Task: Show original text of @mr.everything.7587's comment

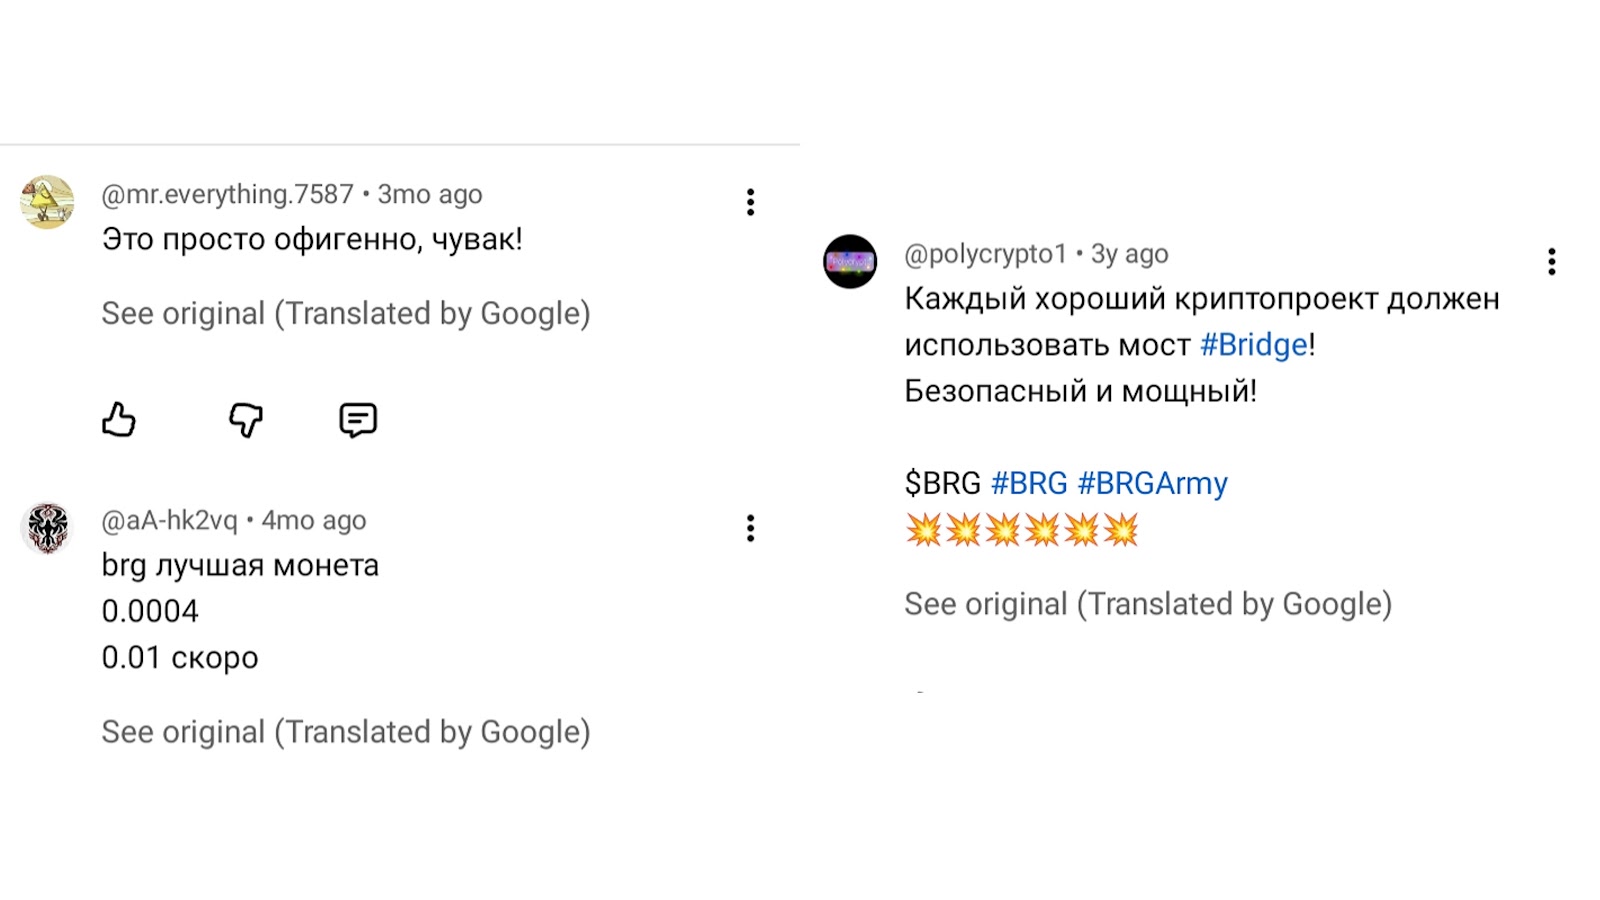Action: click(346, 313)
